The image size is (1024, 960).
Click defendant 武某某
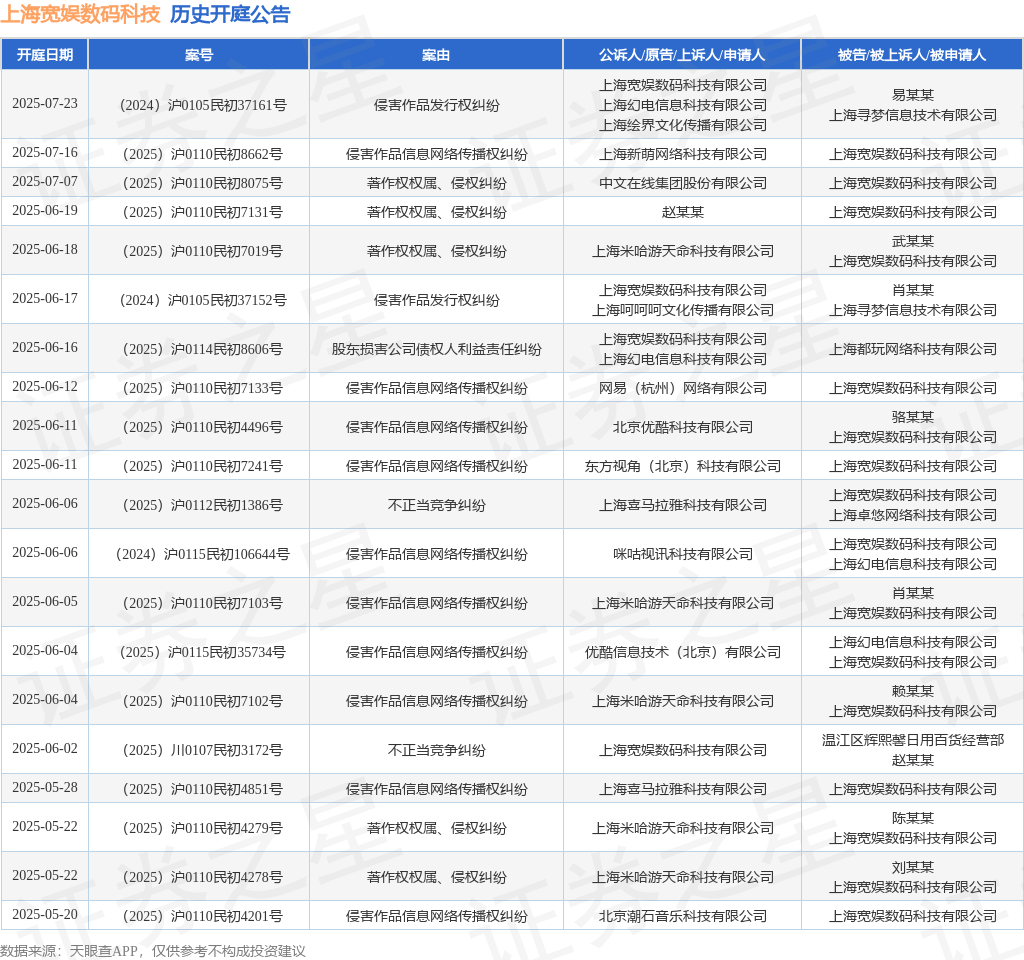coord(913,242)
